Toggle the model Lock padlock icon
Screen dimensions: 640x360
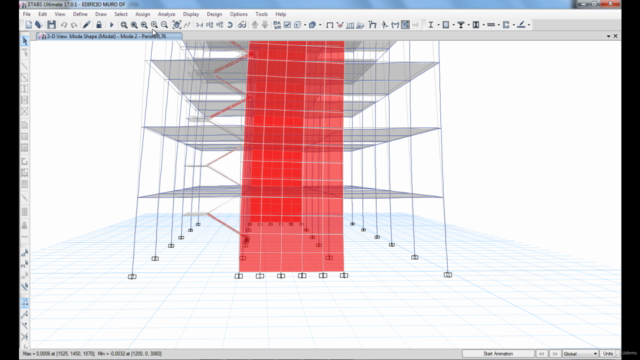(99, 25)
